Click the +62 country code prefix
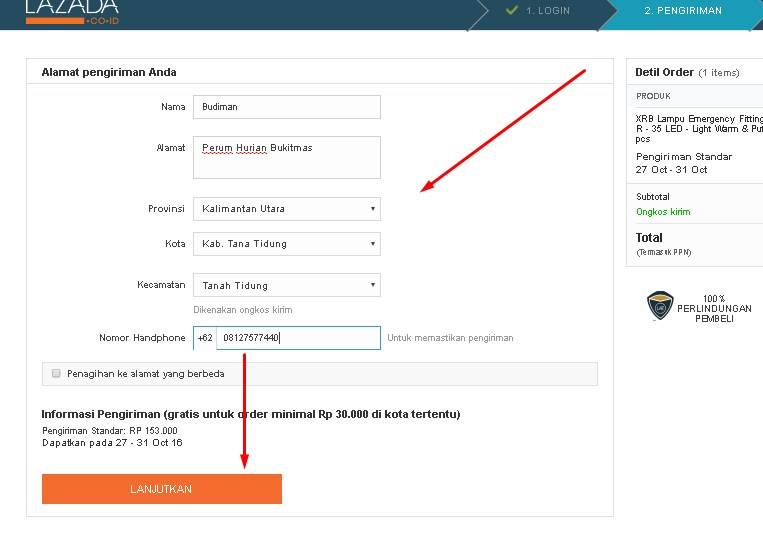 (x=205, y=338)
